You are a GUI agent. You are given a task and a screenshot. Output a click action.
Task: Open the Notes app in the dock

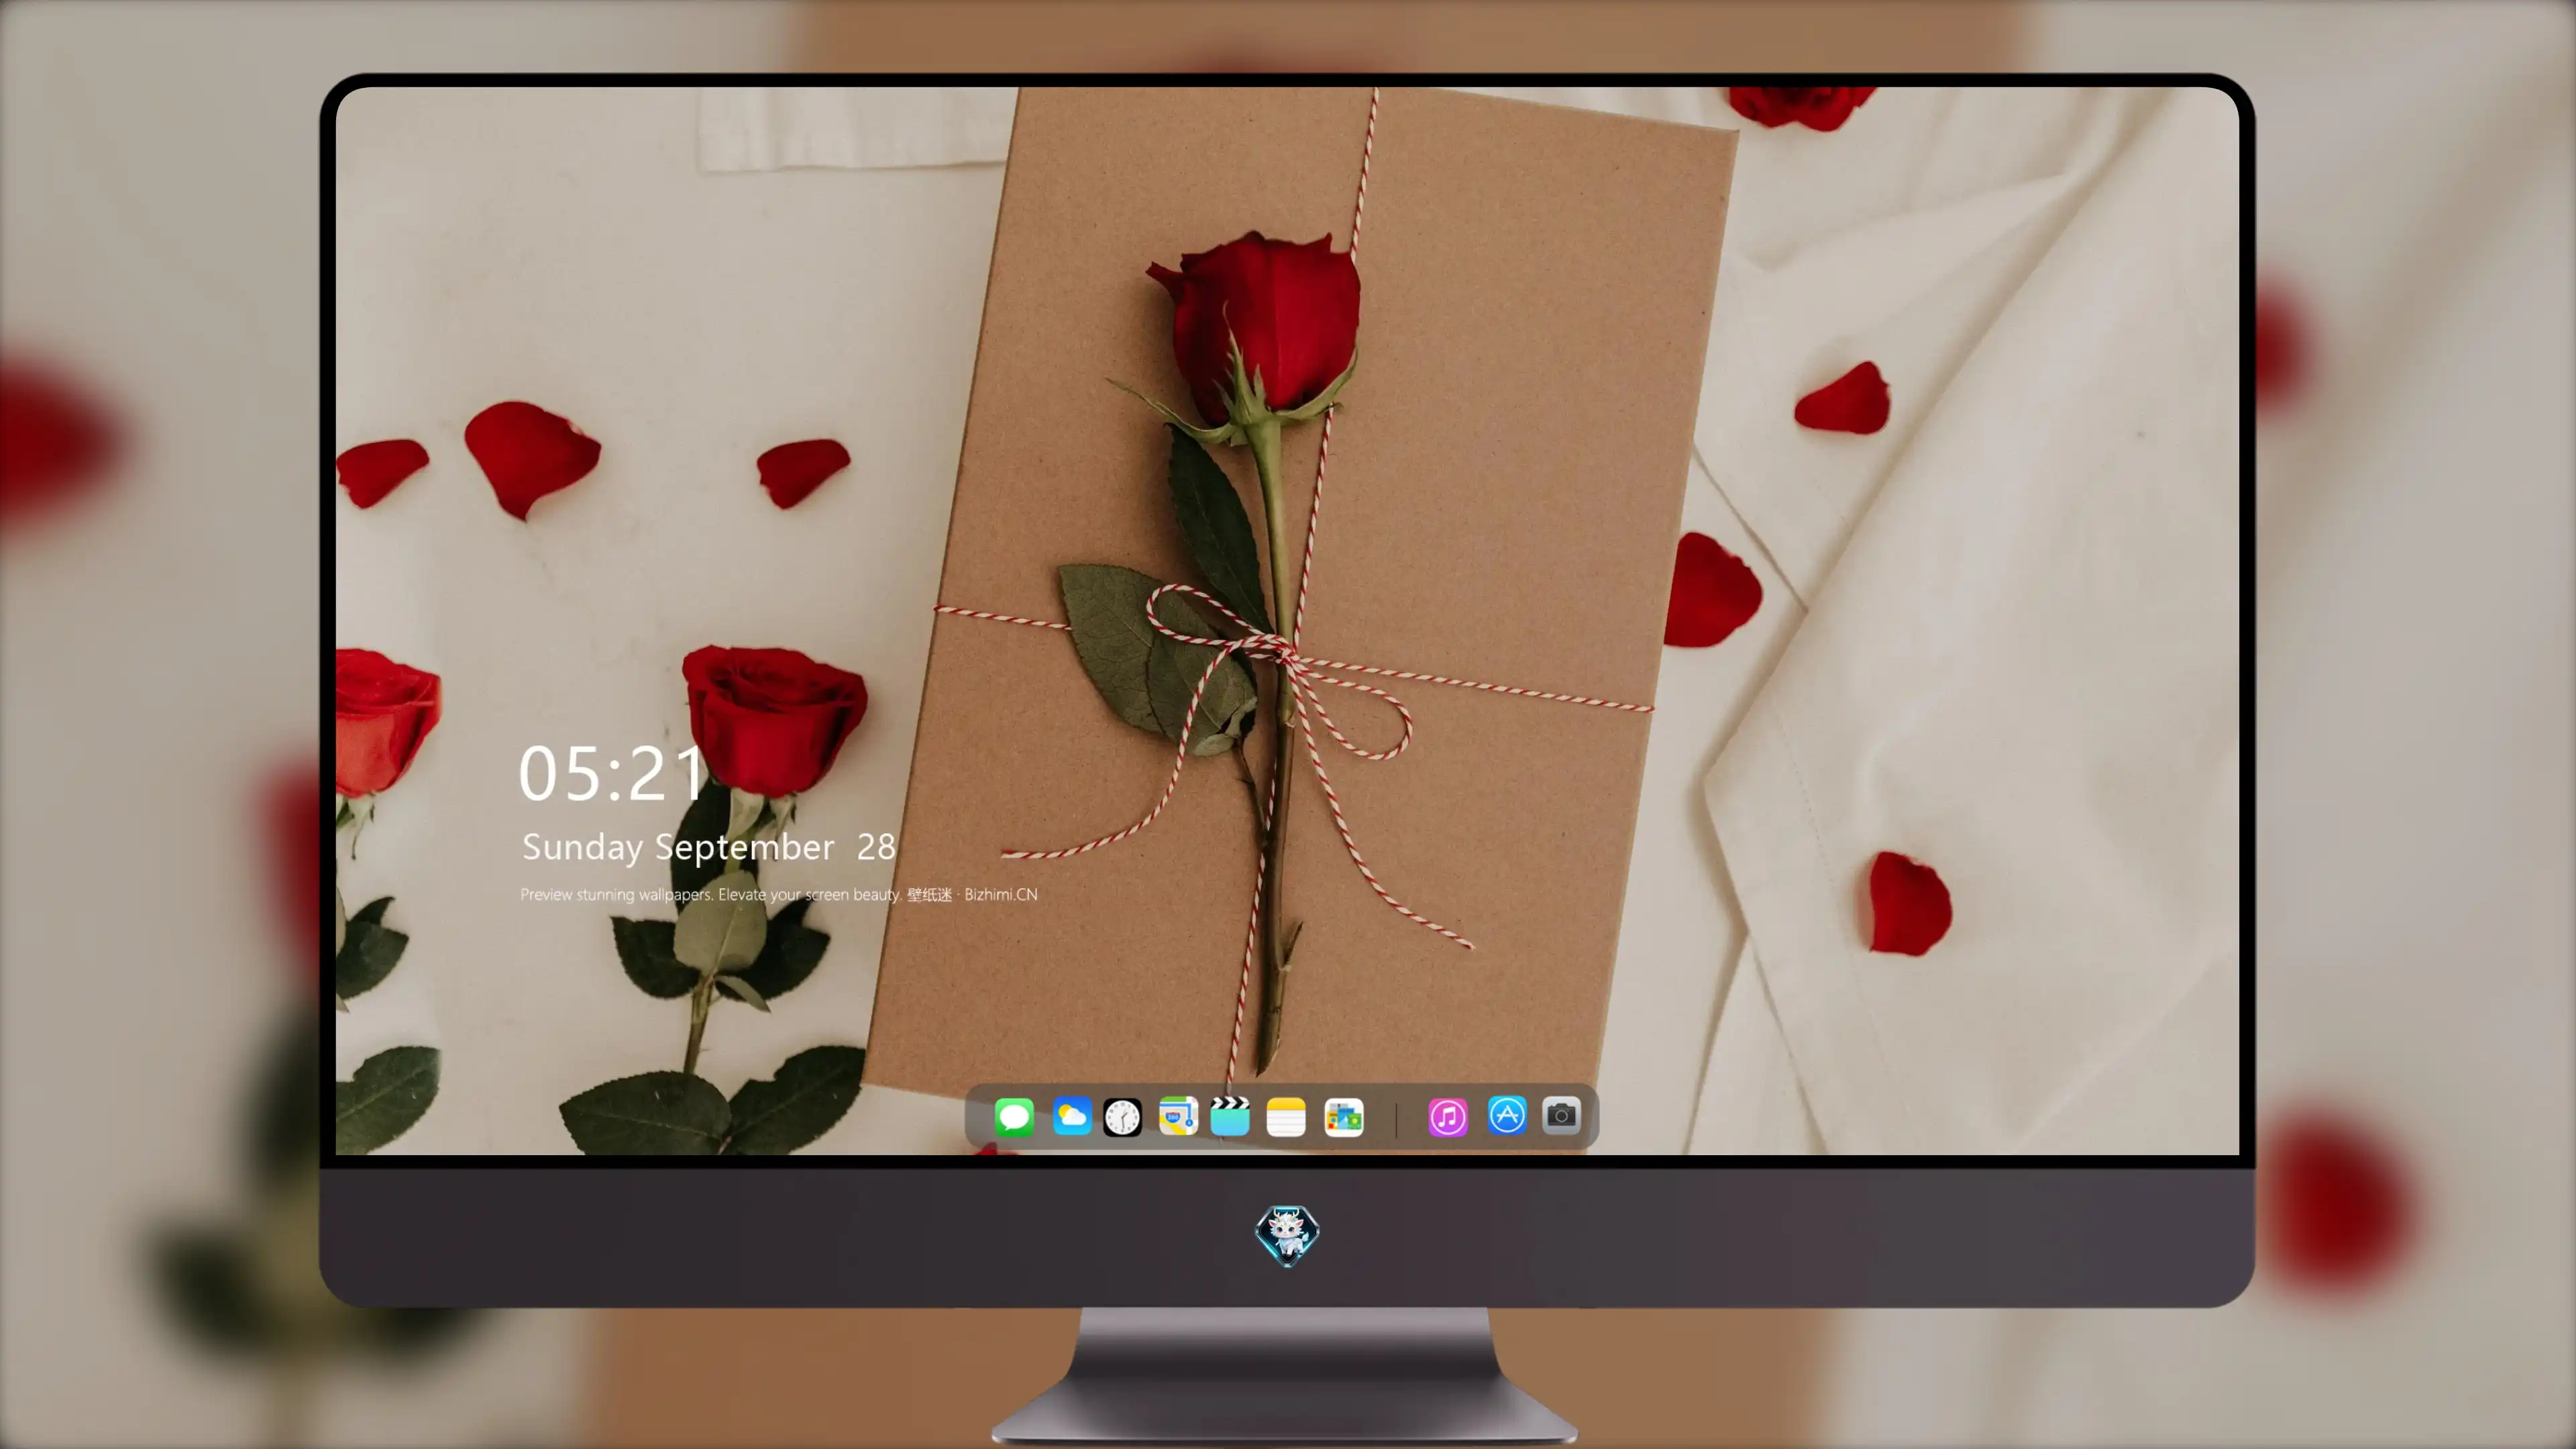[1286, 1117]
